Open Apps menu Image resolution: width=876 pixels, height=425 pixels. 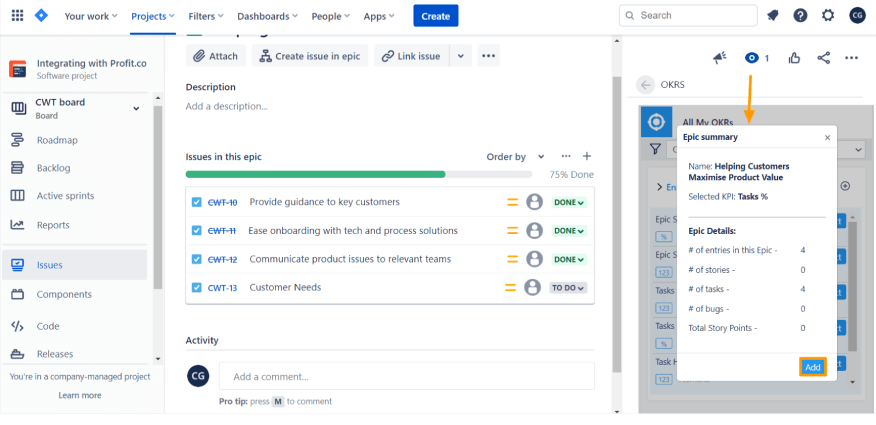coord(379,16)
